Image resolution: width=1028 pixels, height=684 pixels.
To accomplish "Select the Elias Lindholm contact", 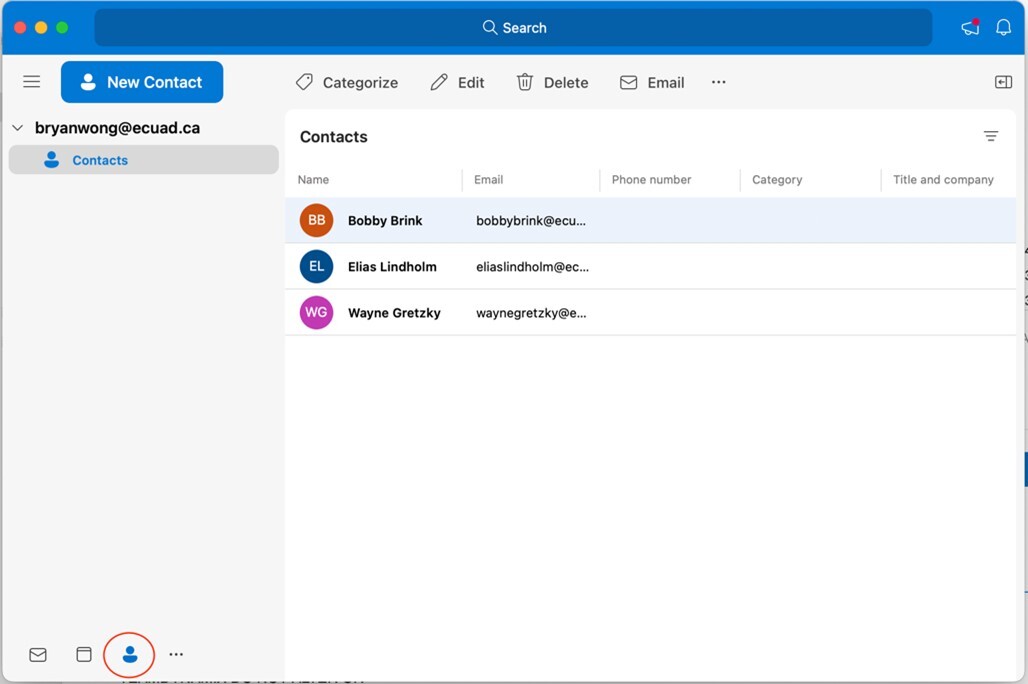I will (650, 266).
